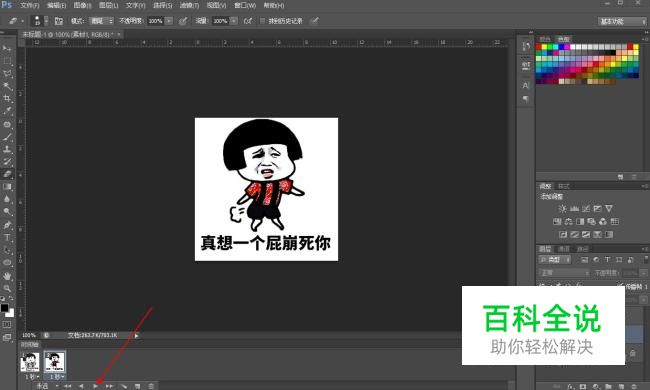Viewport: 650px width, 390px height.
Task: Toggle the brush panel icon in options bar
Action: pyautogui.click(x=59, y=21)
